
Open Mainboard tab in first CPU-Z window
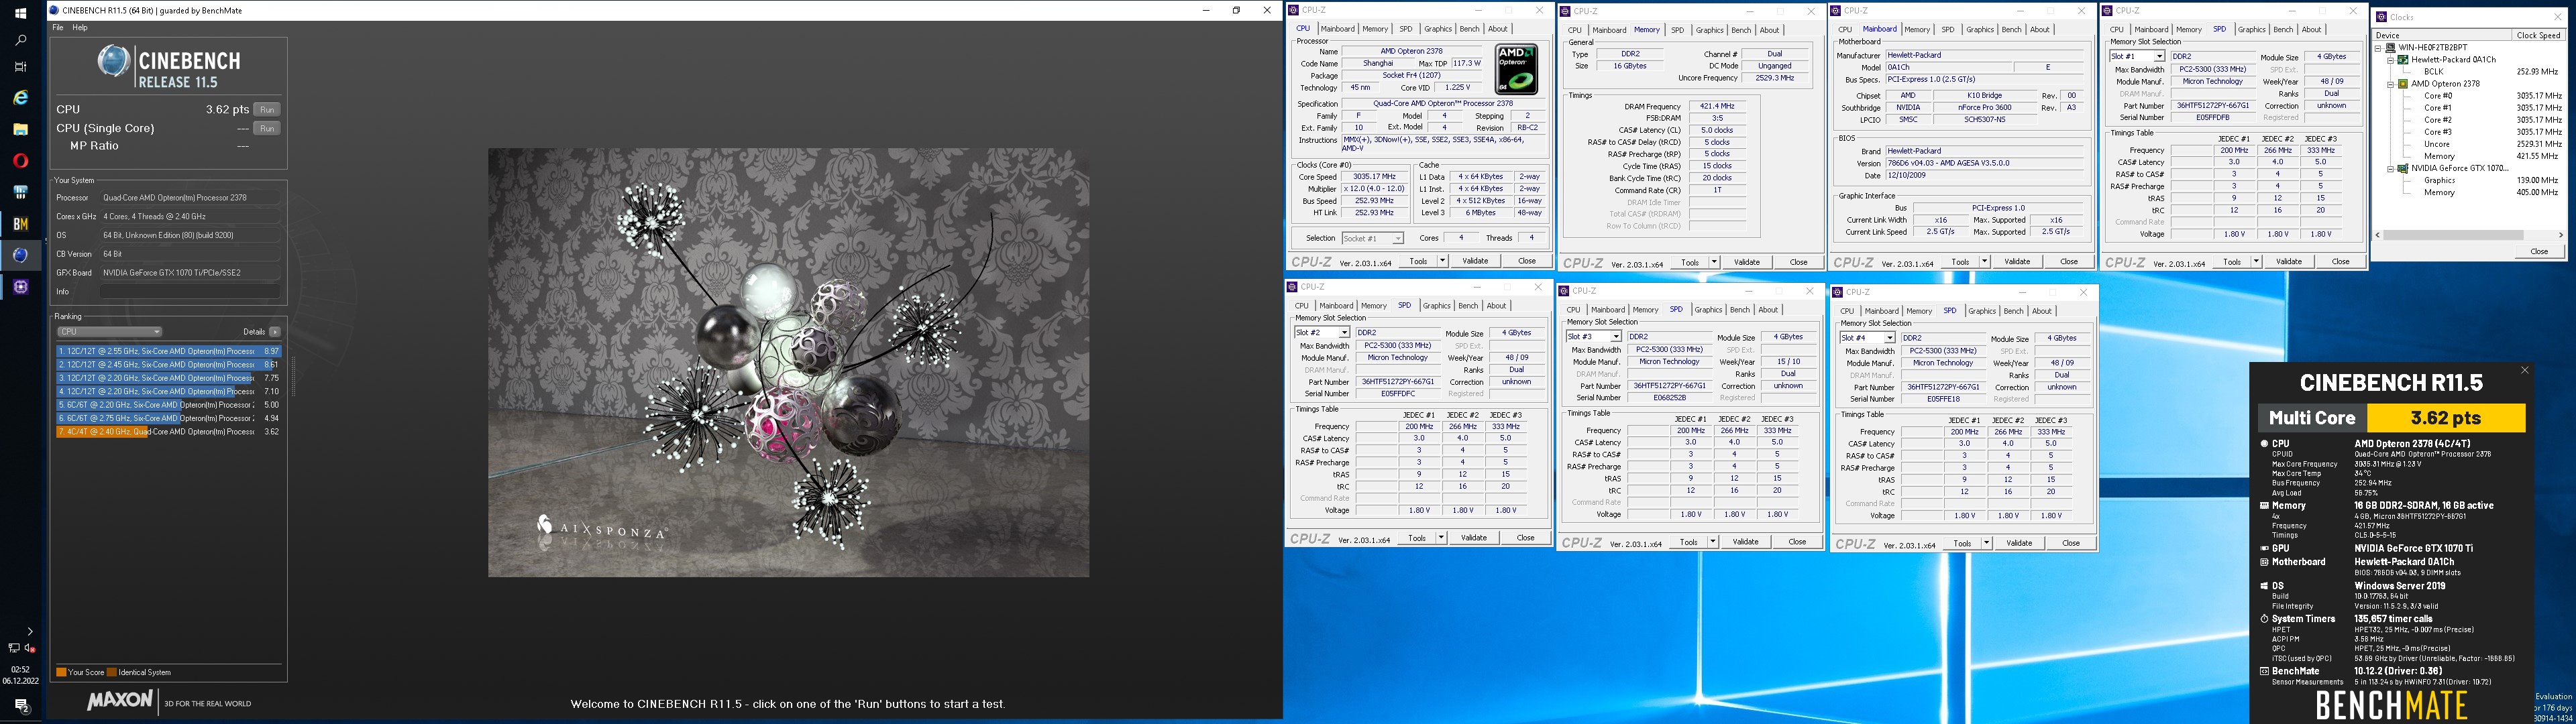pos(1337,29)
